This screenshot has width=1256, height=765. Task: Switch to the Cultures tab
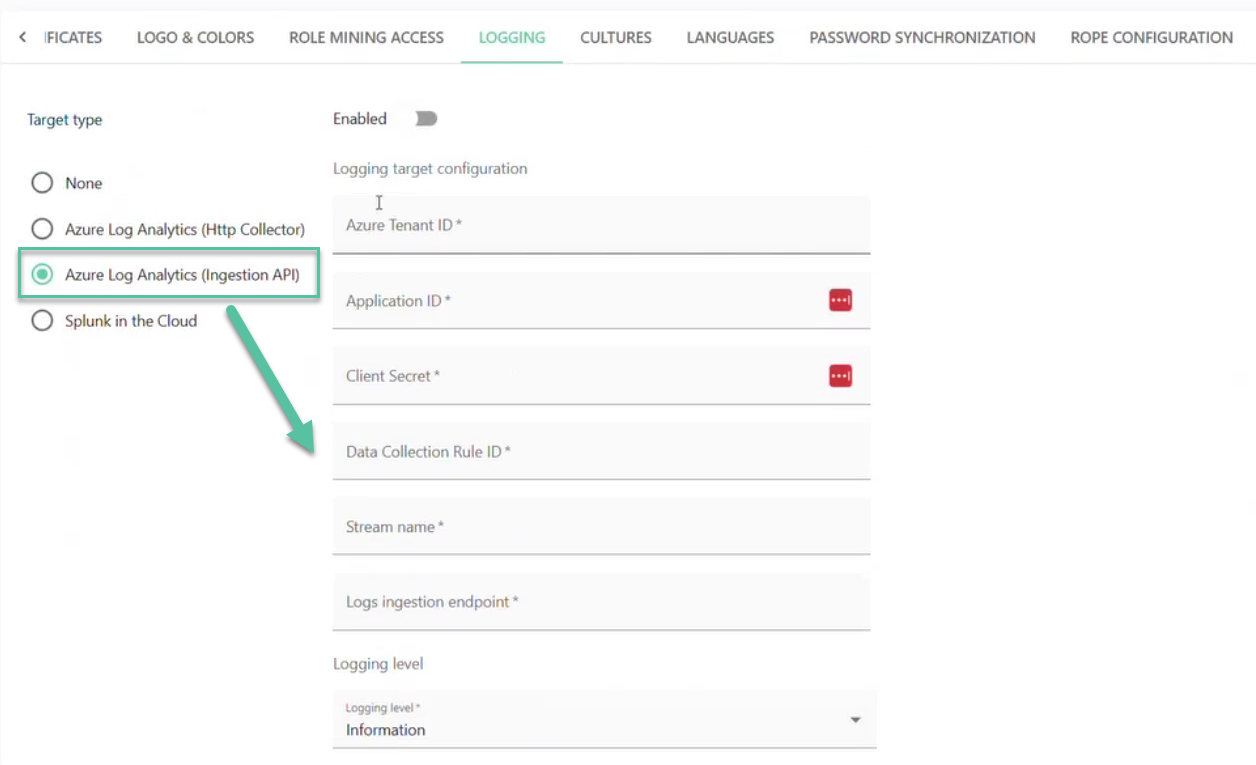[616, 37]
